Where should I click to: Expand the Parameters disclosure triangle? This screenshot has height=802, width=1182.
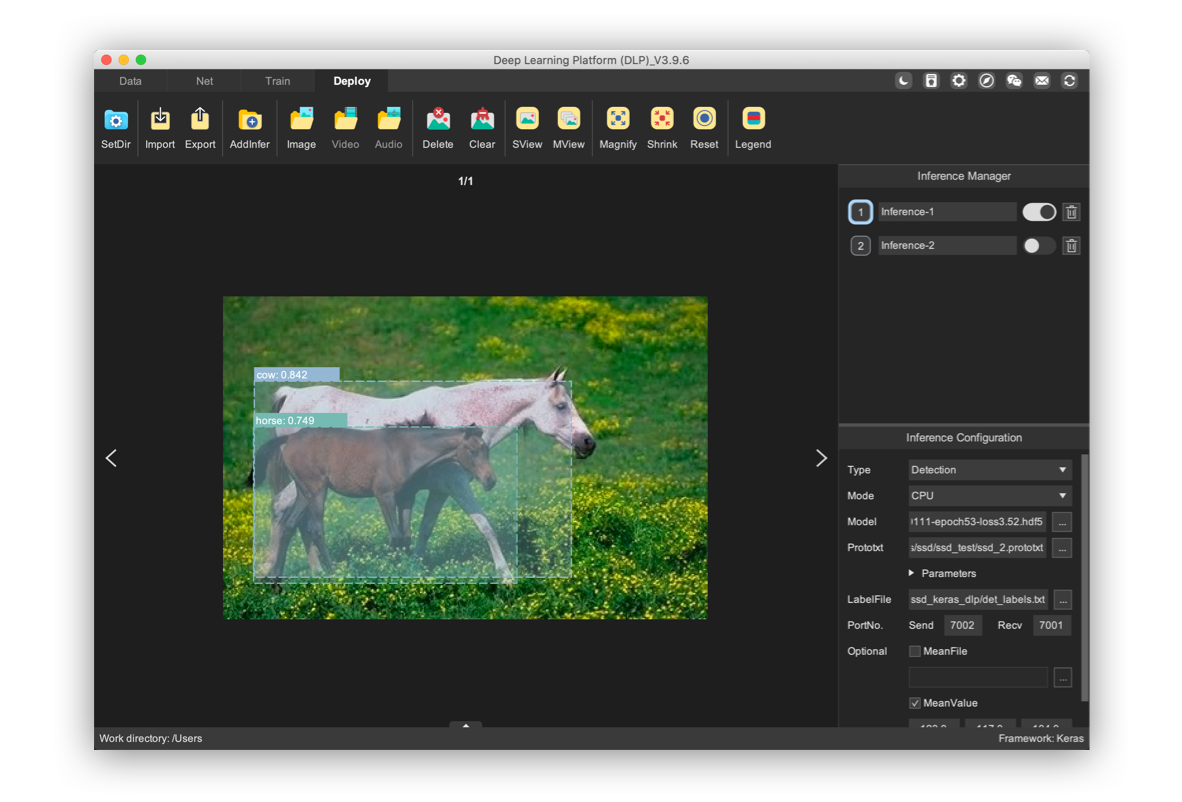coord(911,573)
